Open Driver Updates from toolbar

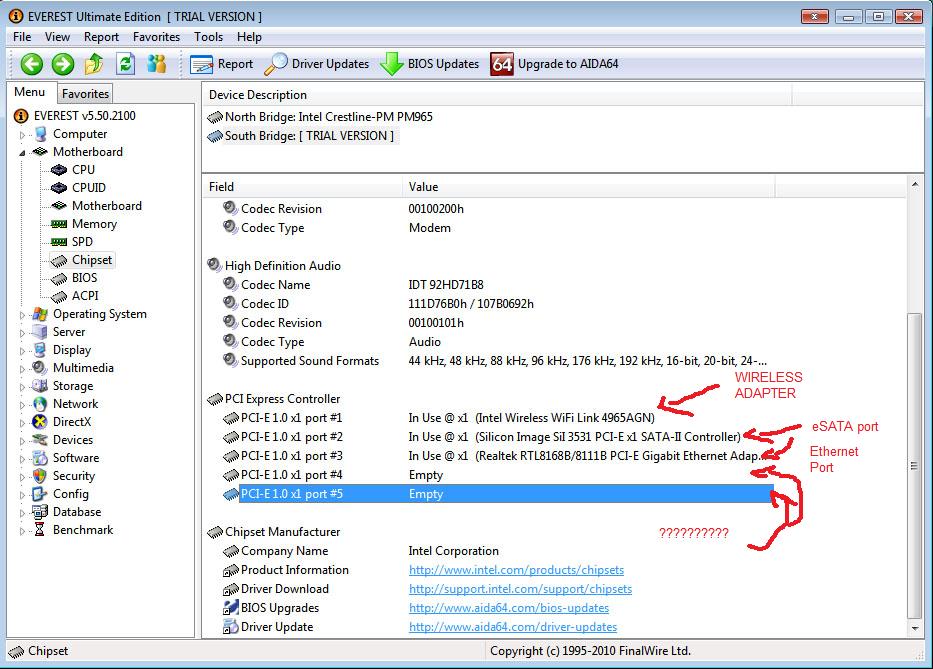point(317,64)
